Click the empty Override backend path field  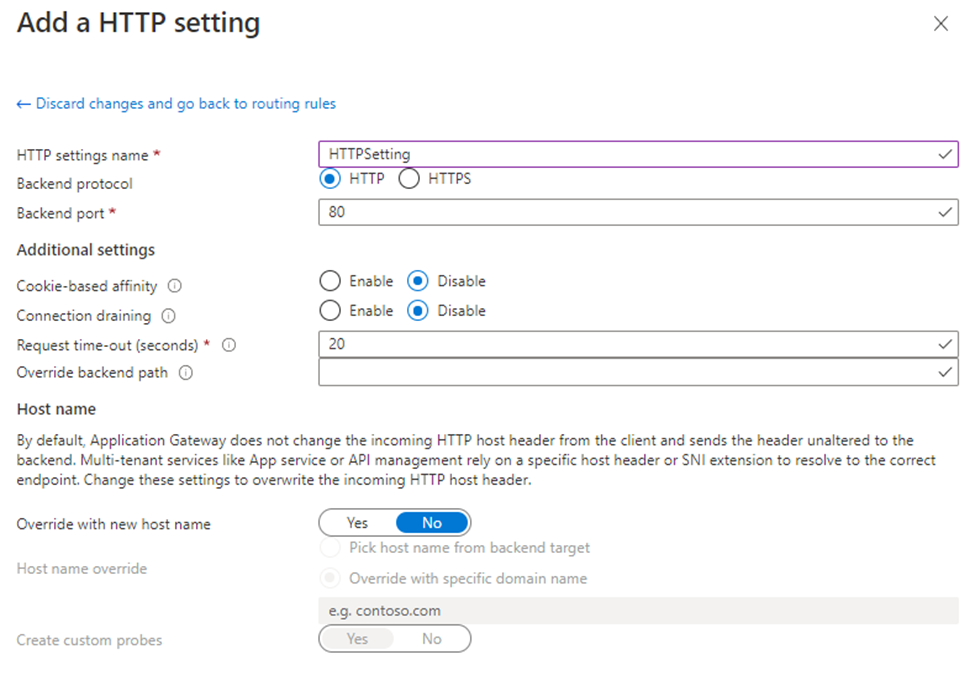[638, 373]
